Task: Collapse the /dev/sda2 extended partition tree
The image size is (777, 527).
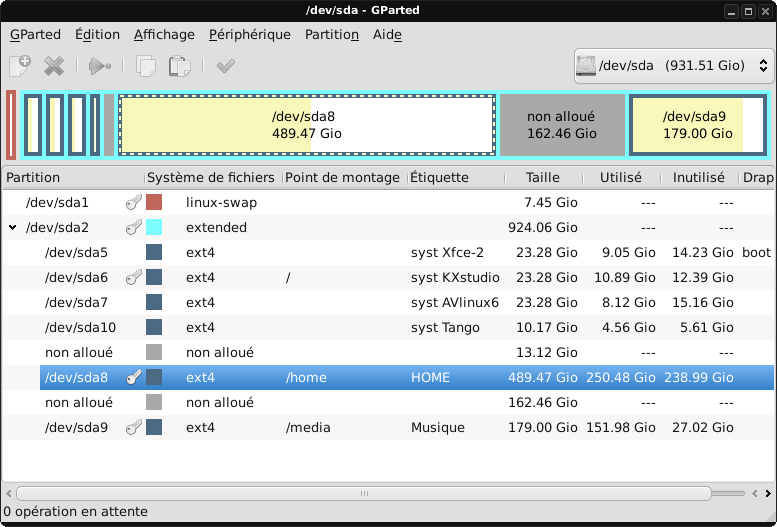Action: [12, 228]
